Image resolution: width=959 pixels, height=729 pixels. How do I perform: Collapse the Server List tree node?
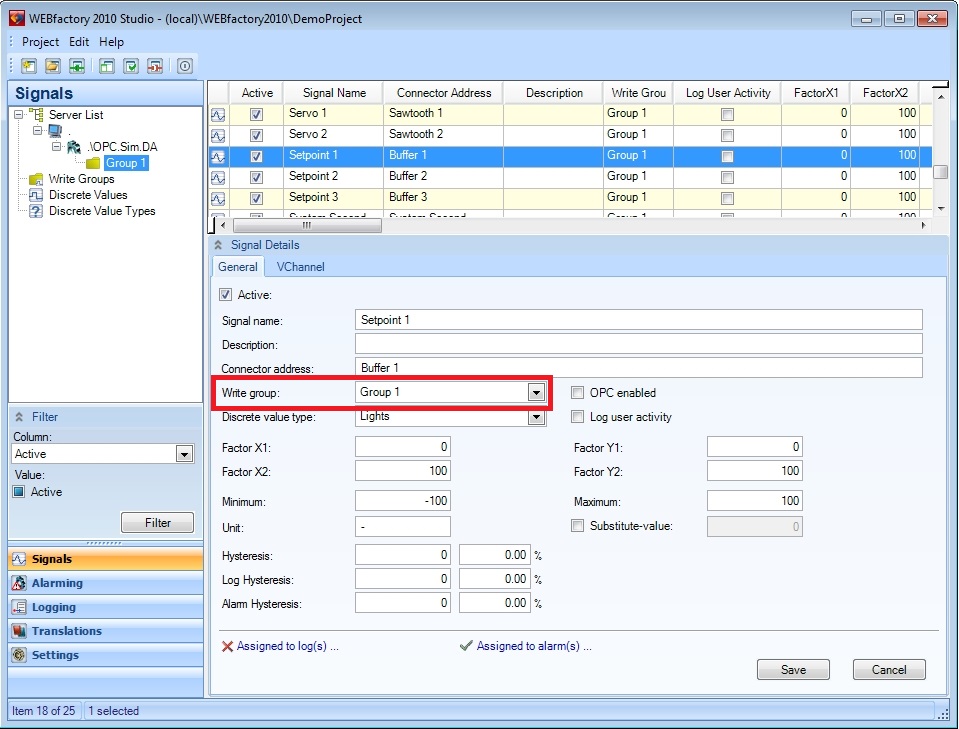[x=19, y=115]
